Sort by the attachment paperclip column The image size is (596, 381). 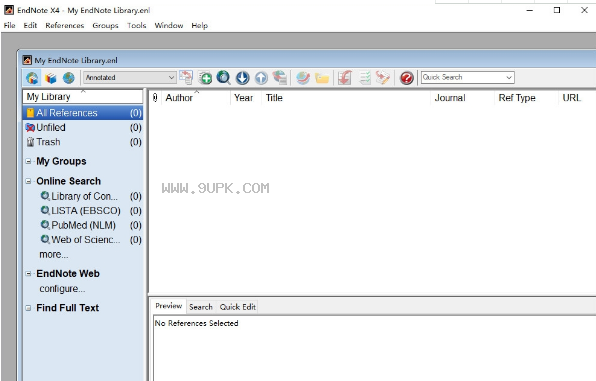point(155,98)
